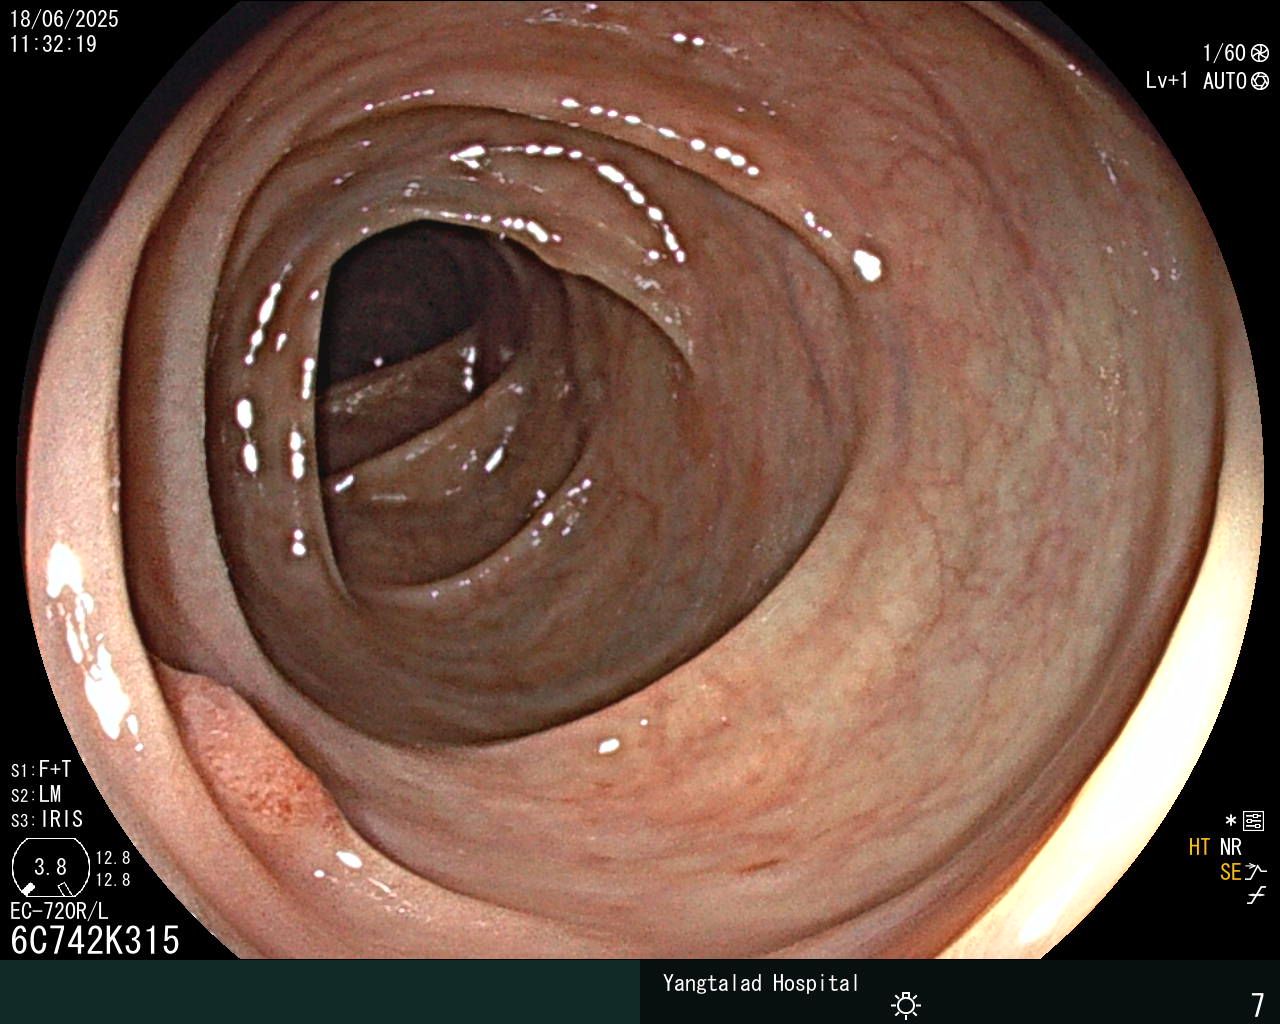The image size is (1280, 1024).
Task: Click the yellow HT indicator
Action: 1199,848
